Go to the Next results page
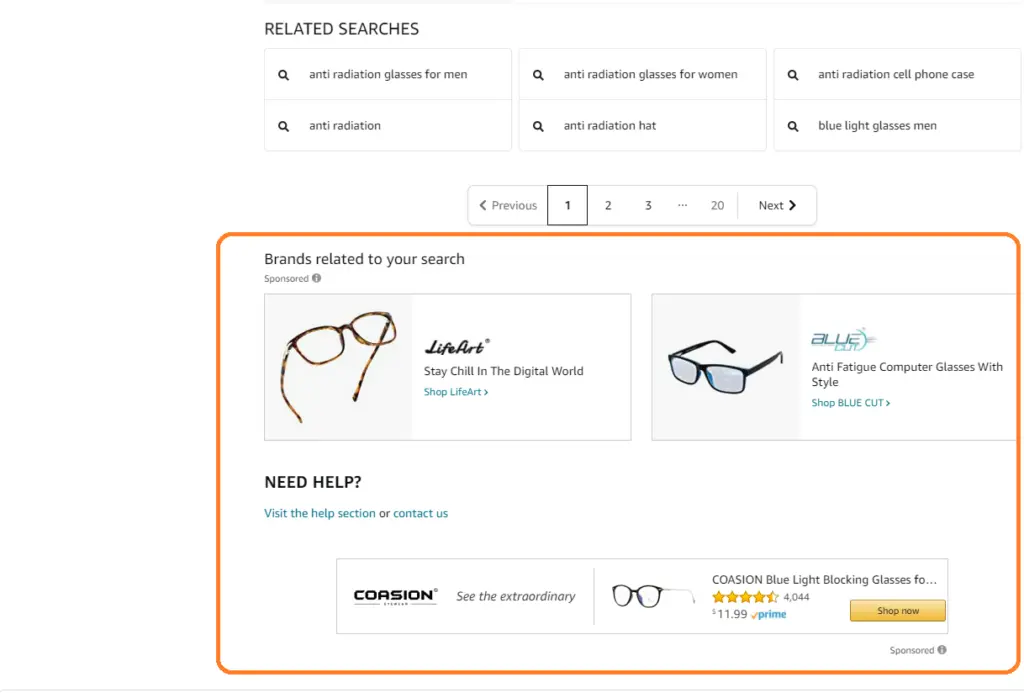 pyautogui.click(x=777, y=206)
